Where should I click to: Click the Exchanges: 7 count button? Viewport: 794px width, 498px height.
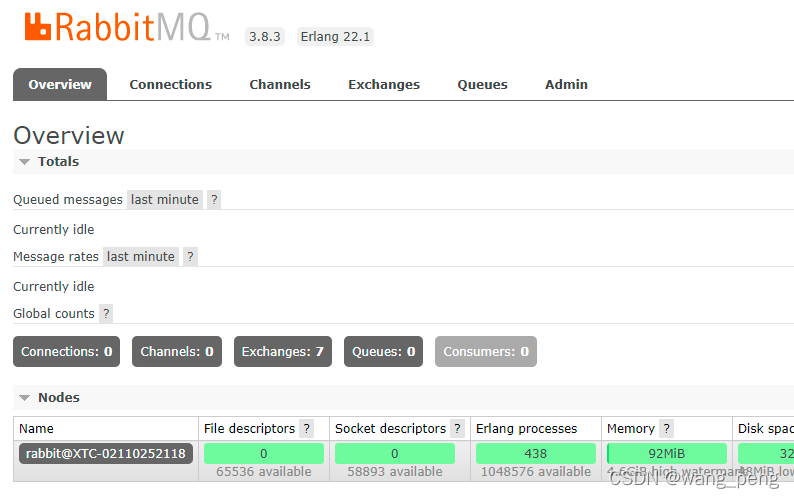tap(283, 352)
